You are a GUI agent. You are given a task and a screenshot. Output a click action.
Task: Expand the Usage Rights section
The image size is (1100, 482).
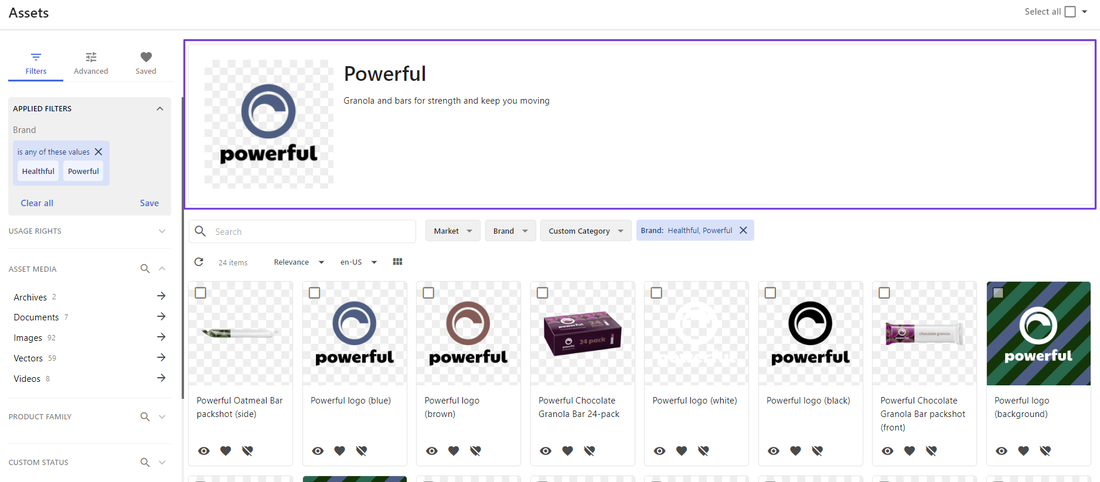(162, 231)
